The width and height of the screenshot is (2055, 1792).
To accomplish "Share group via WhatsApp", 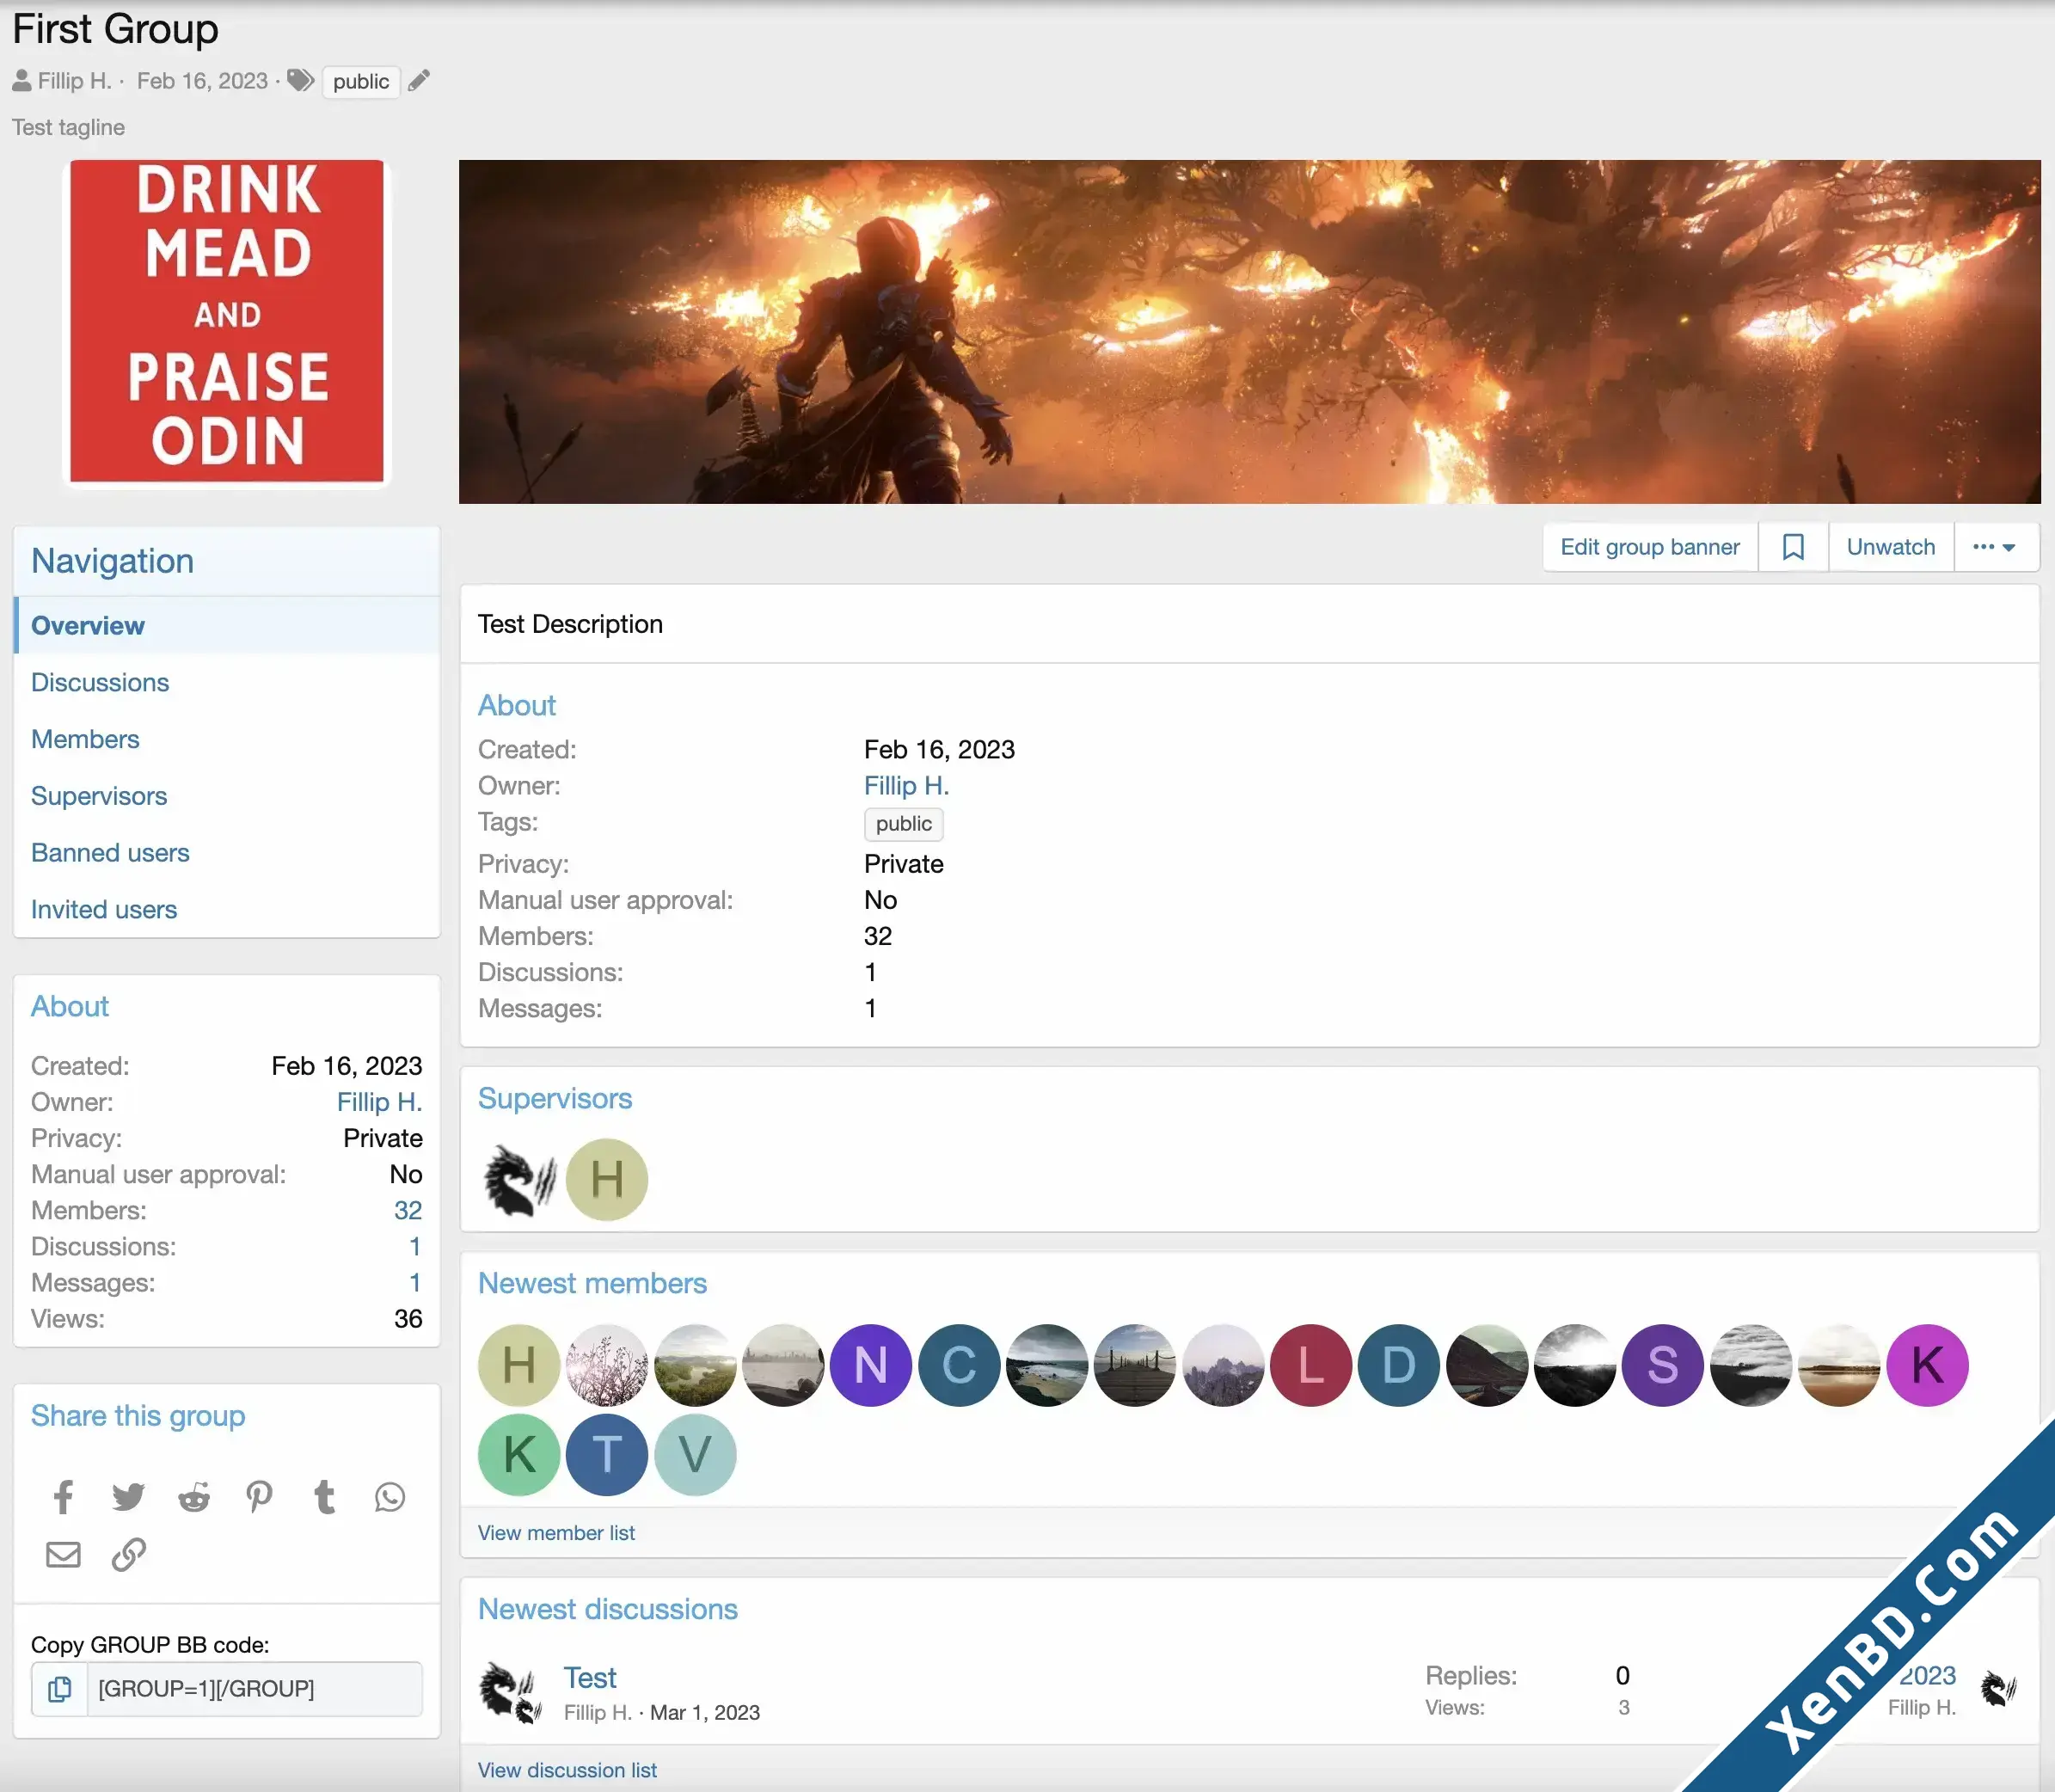I will (390, 1497).
